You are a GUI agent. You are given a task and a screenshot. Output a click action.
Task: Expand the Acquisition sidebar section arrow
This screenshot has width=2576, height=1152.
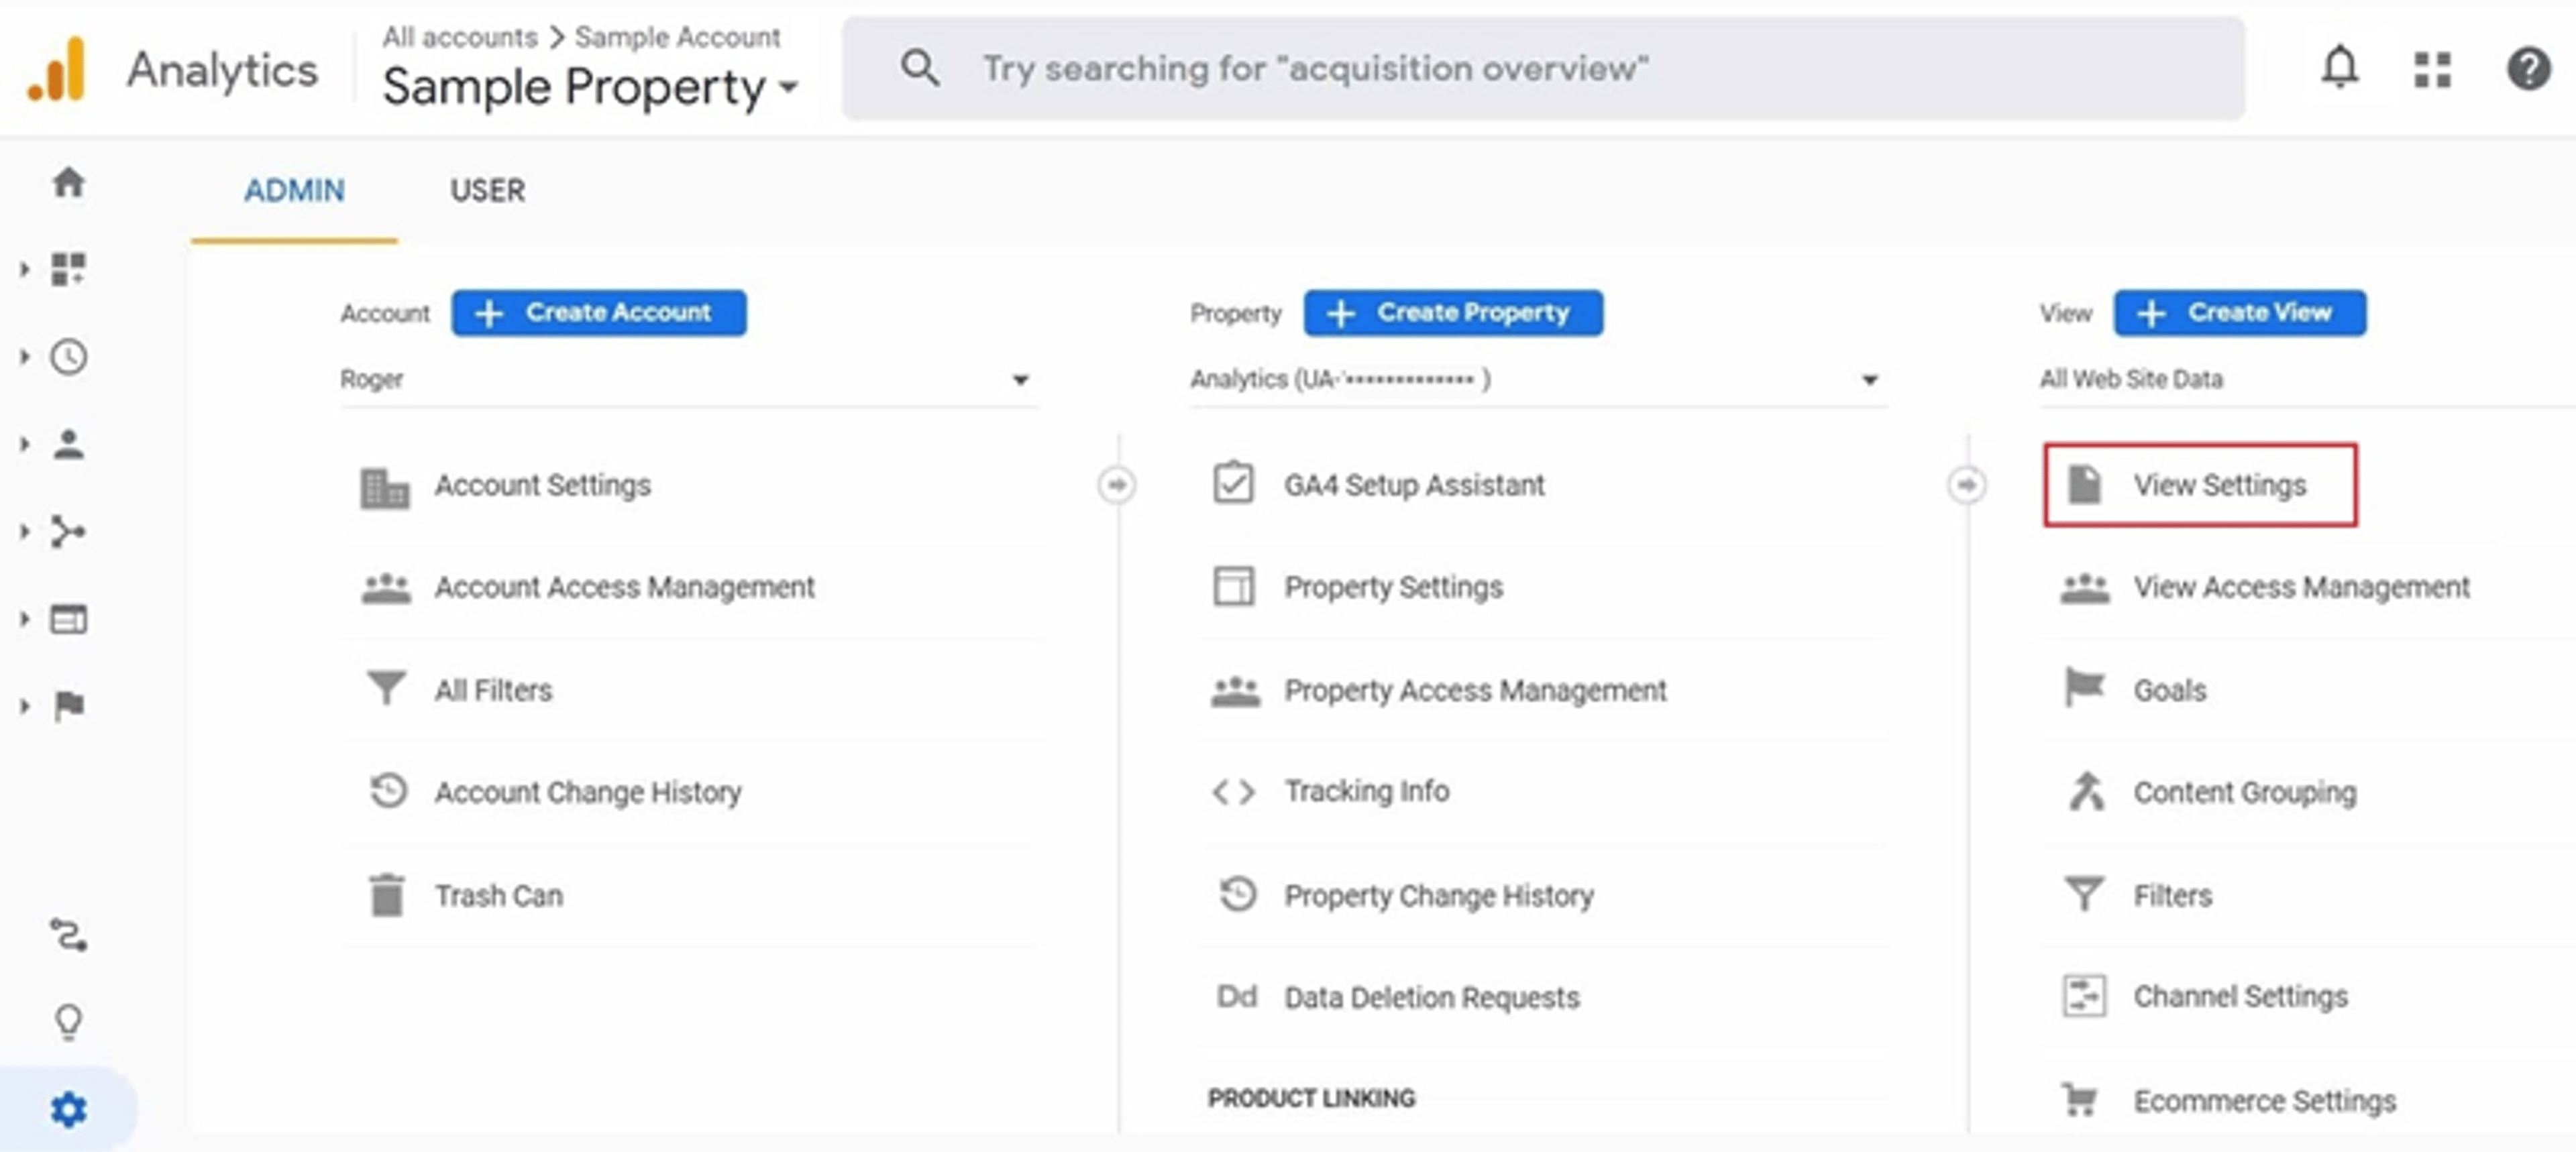(24, 531)
